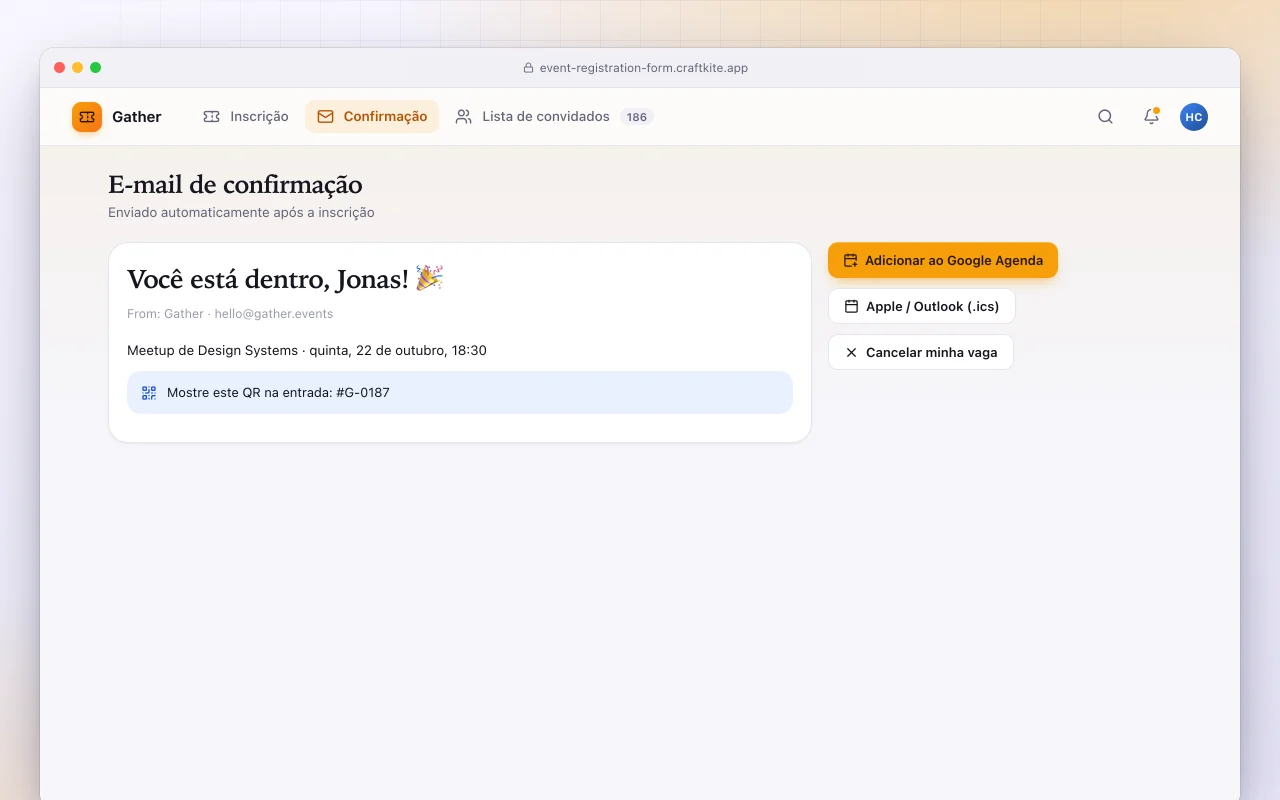
Task: Maximize the window with the green button
Action: pyautogui.click(x=96, y=68)
